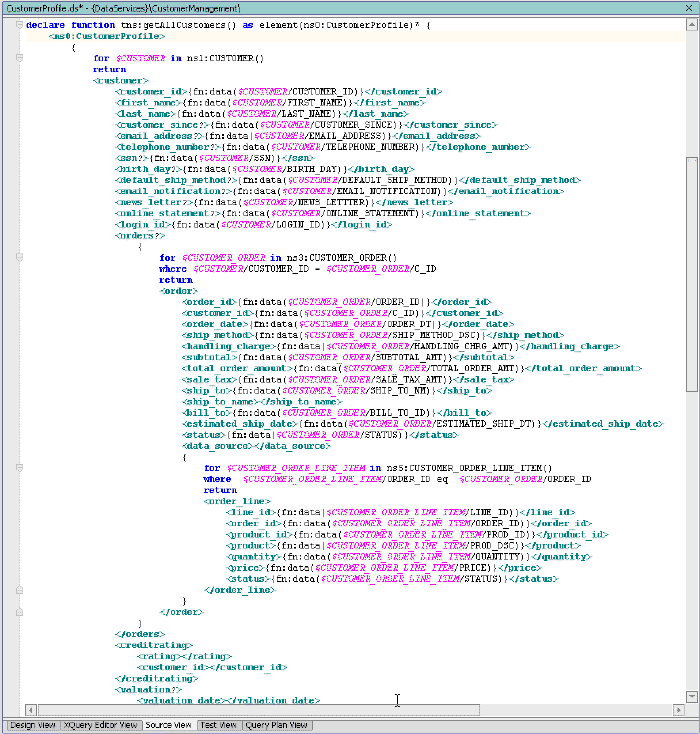Click the <online_statement?> element line
The width and height of the screenshot is (700, 734).
pos(323,213)
